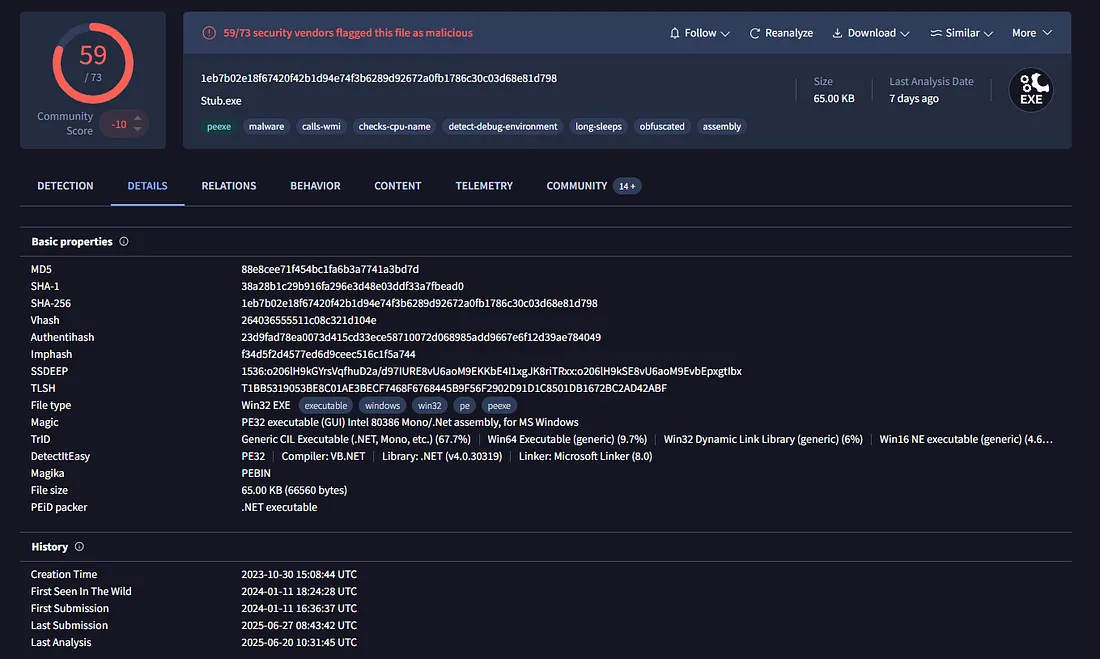The width and height of the screenshot is (1100, 659).
Task: Switch to the Detection tab
Action: coord(65,186)
